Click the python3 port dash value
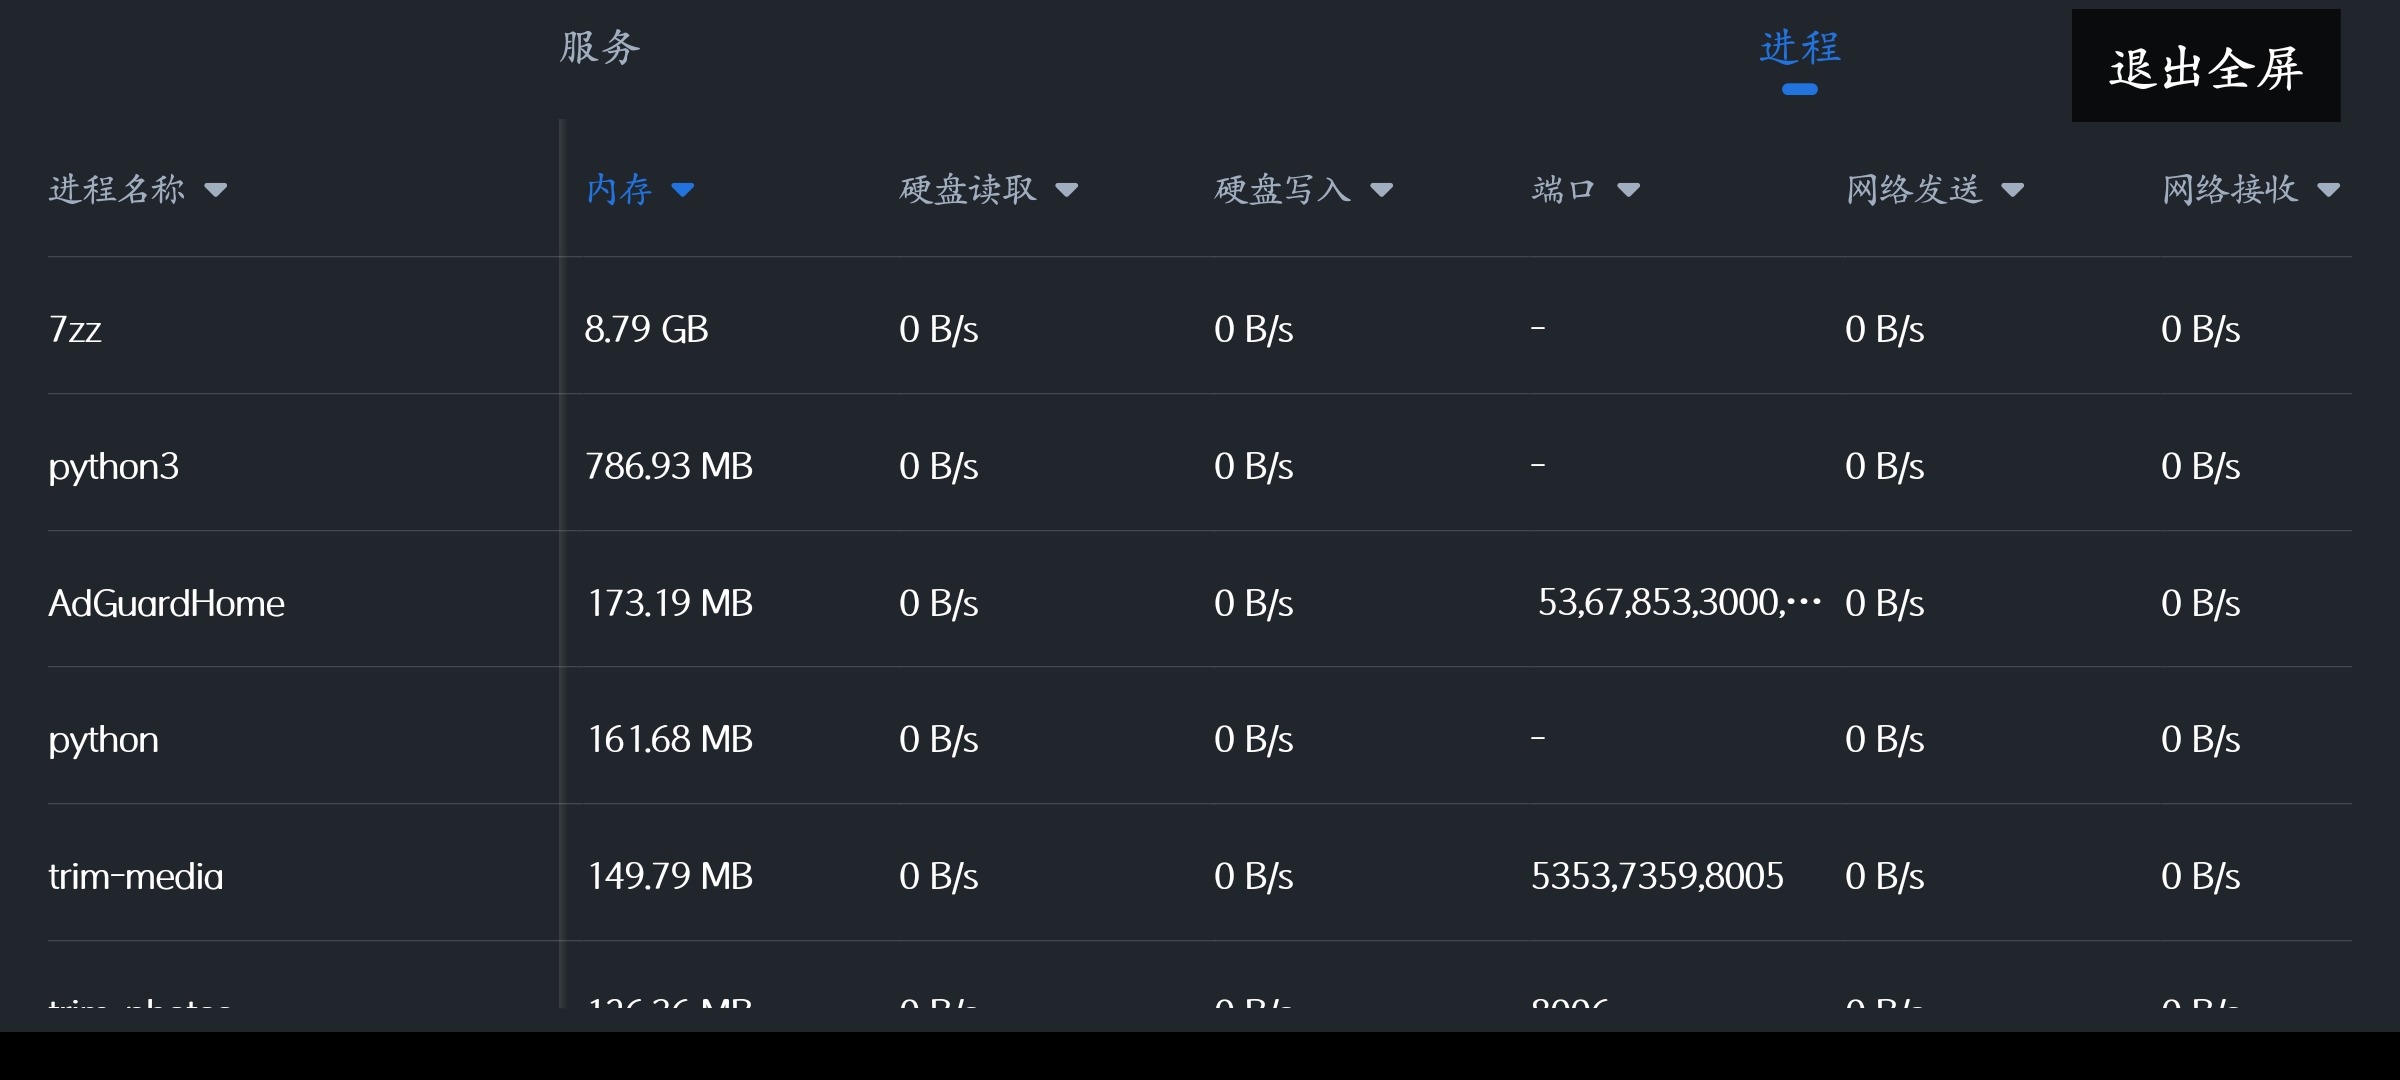This screenshot has height=1080, width=2400. point(1538,465)
